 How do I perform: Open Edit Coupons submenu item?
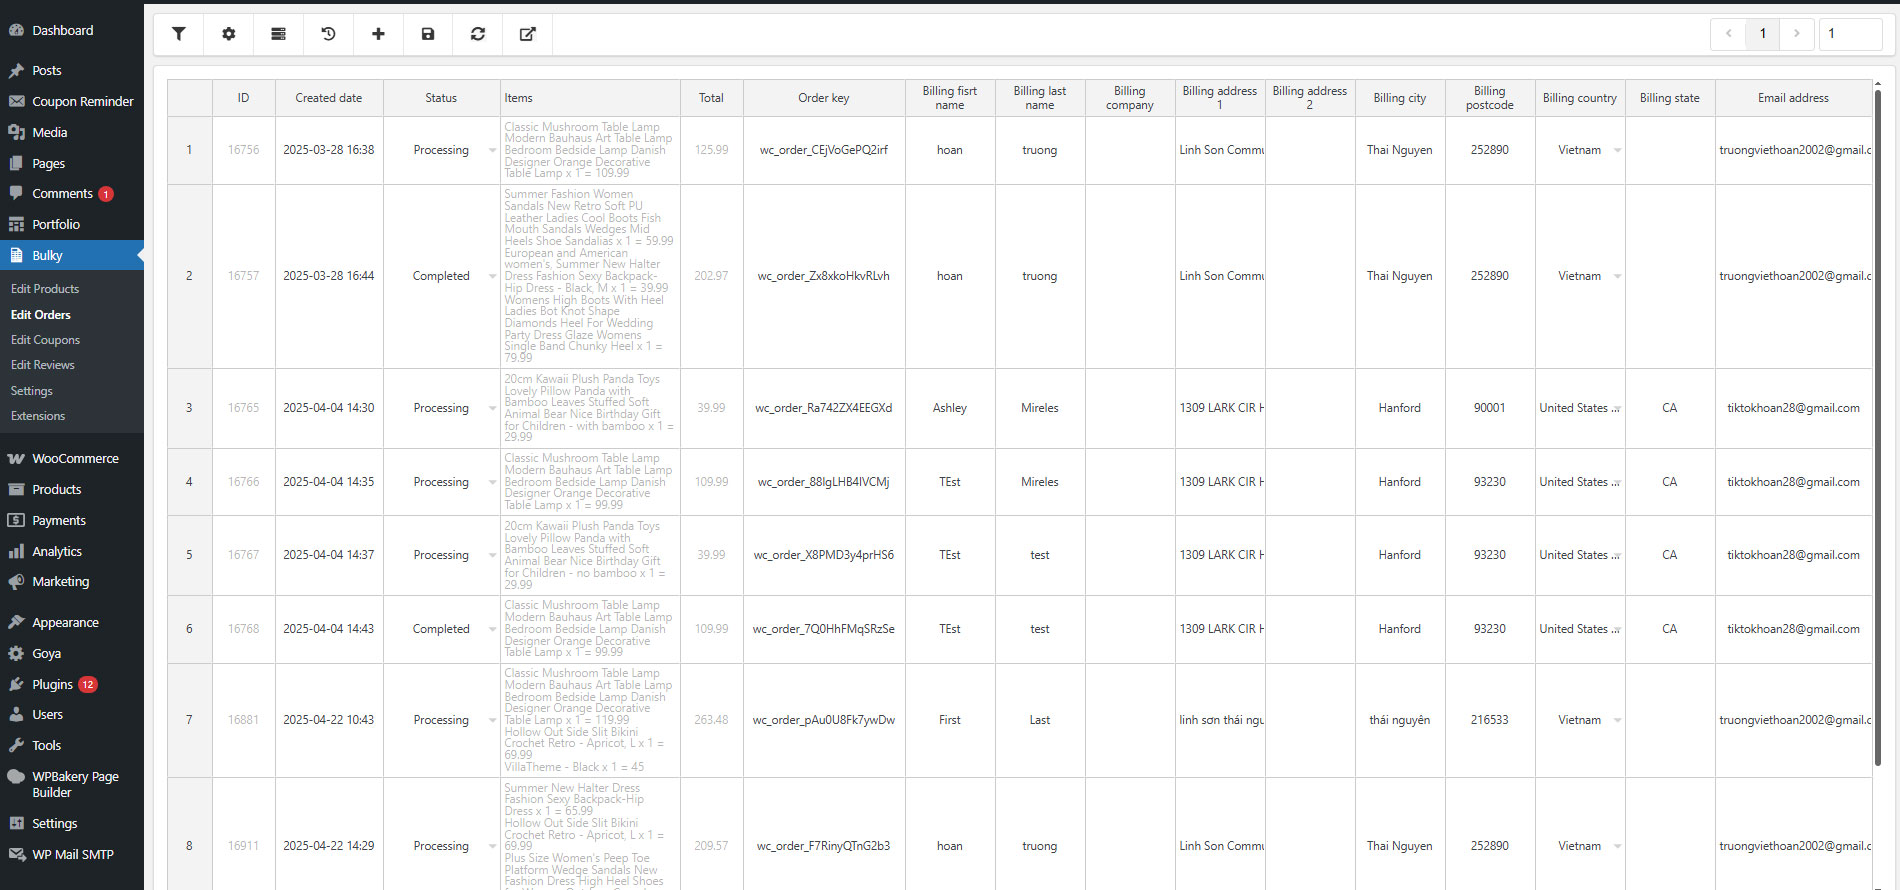point(45,340)
